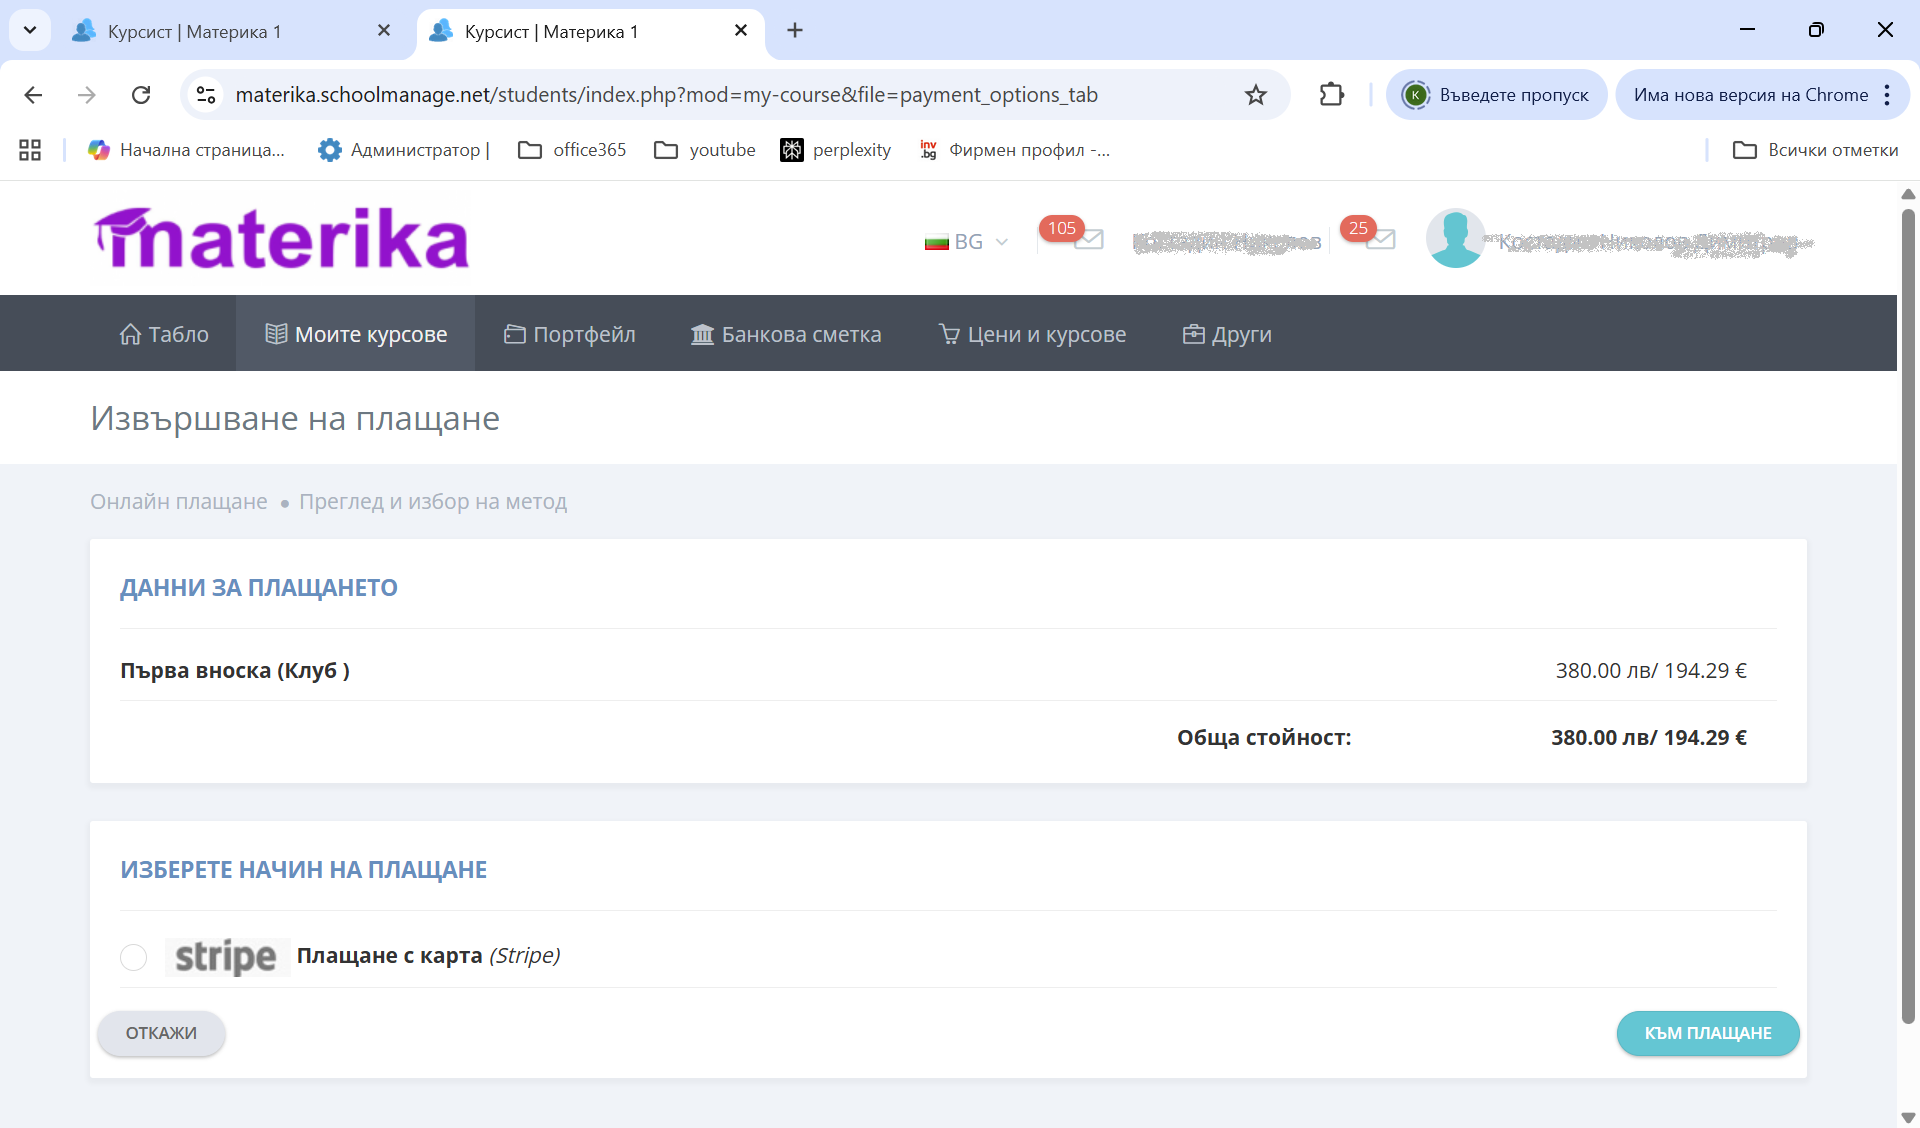Click the materika logo

281,238
